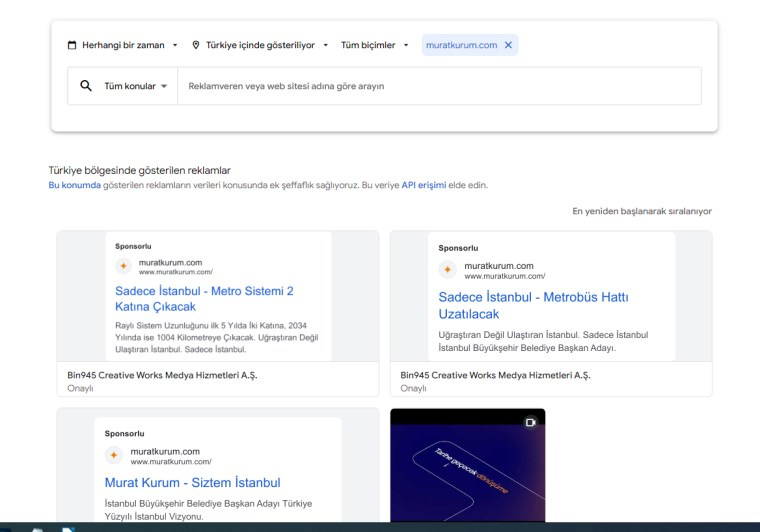
Task: Open the "Bu konumda" link
Action: click(x=74, y=185)
